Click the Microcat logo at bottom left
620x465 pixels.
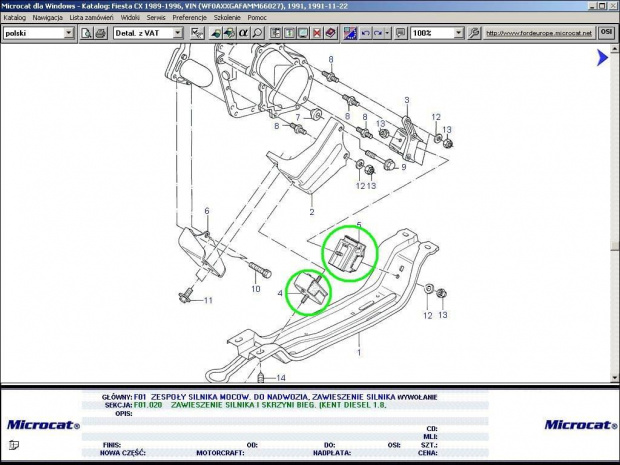tap(43, 425)
